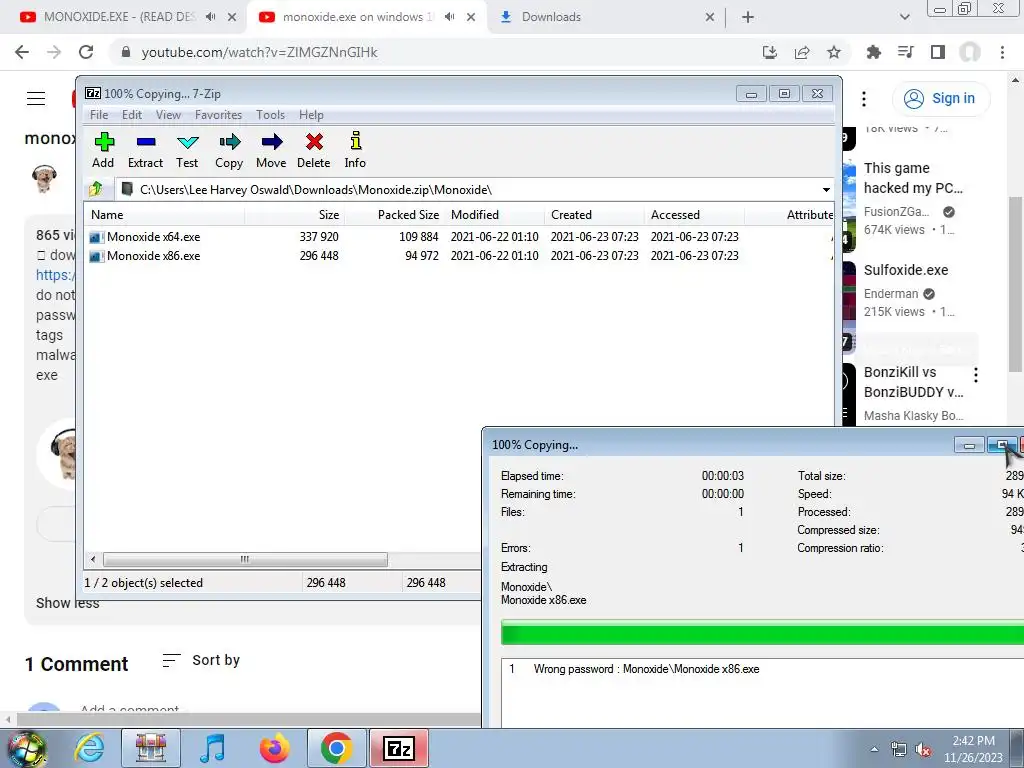1024x768 pixels.
Task: Reload the YouTube page
Action: (86, 52)
